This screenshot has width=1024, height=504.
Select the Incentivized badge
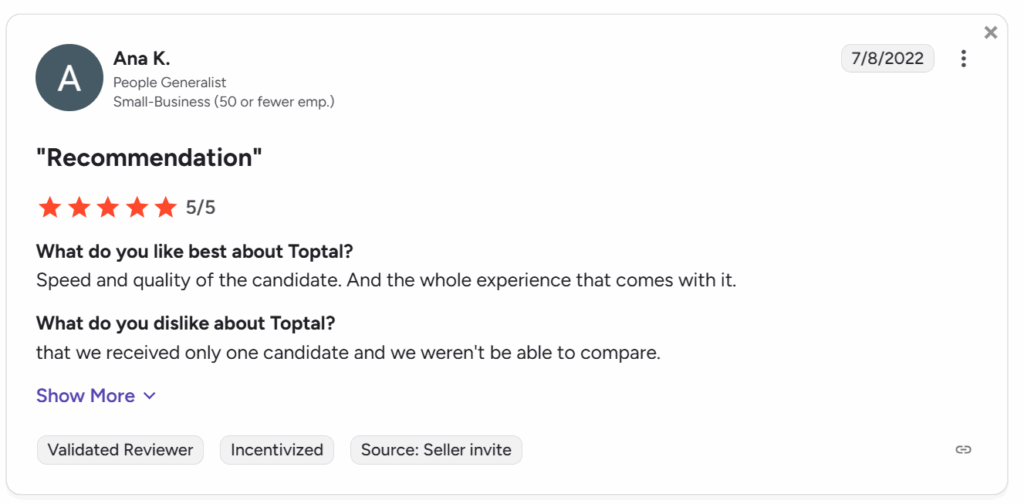tap(277, 450)
